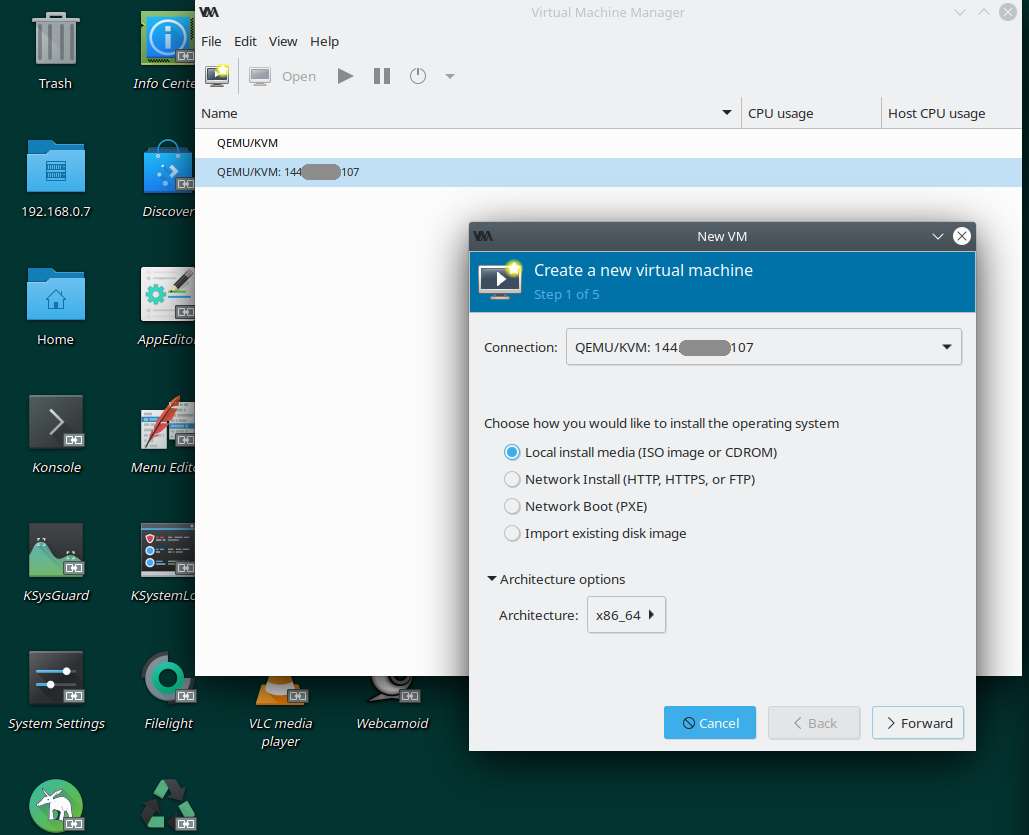Select the QEMU/KVM local connection row

tap(608, 143)
